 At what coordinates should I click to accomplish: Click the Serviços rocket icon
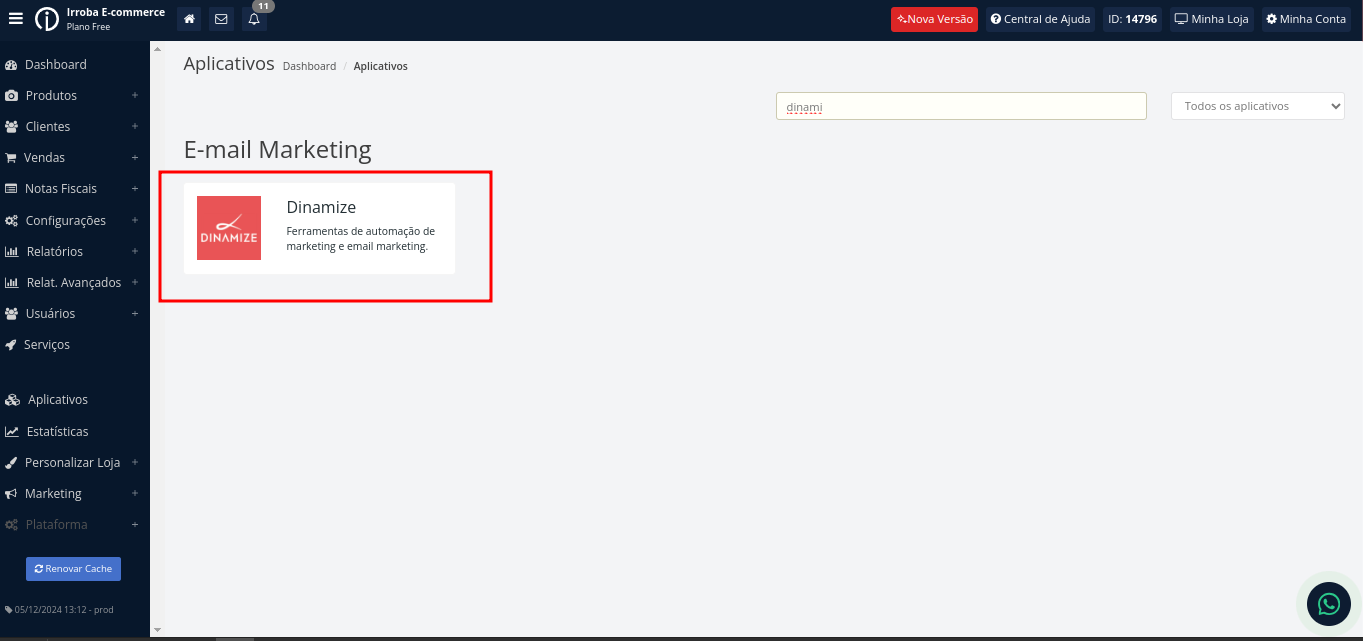pyautogui.click(x=11, y=345)
